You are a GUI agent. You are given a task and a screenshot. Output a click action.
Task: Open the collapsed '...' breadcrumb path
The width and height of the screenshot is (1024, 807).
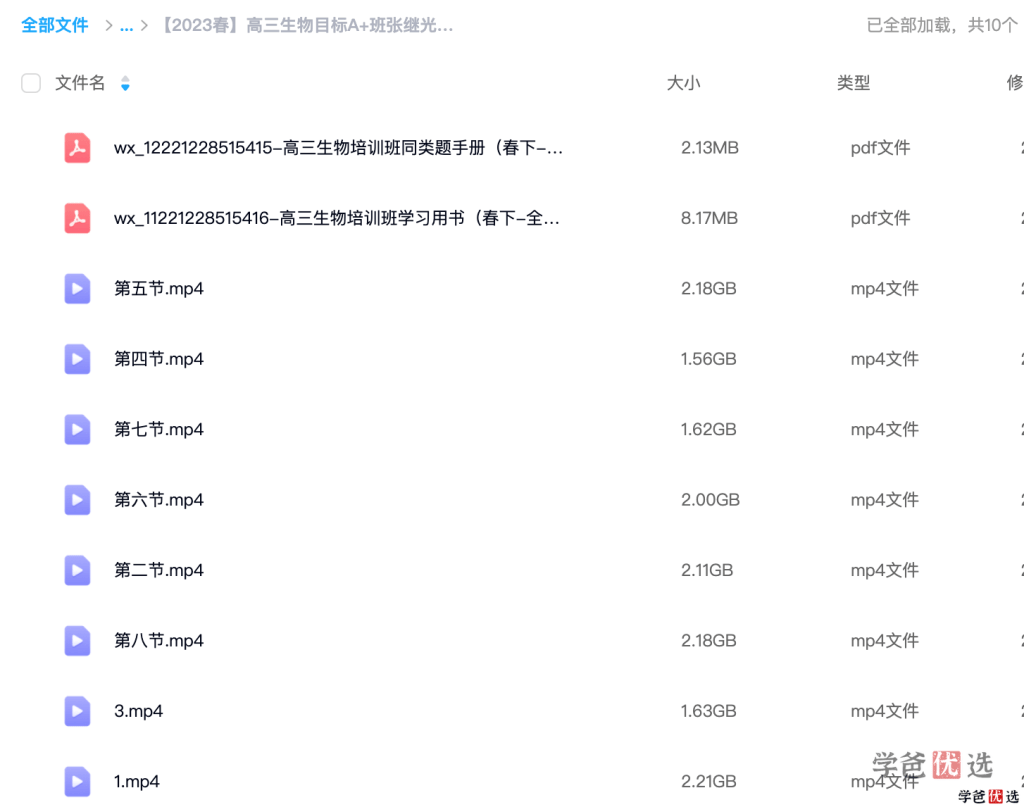(127, 26)
